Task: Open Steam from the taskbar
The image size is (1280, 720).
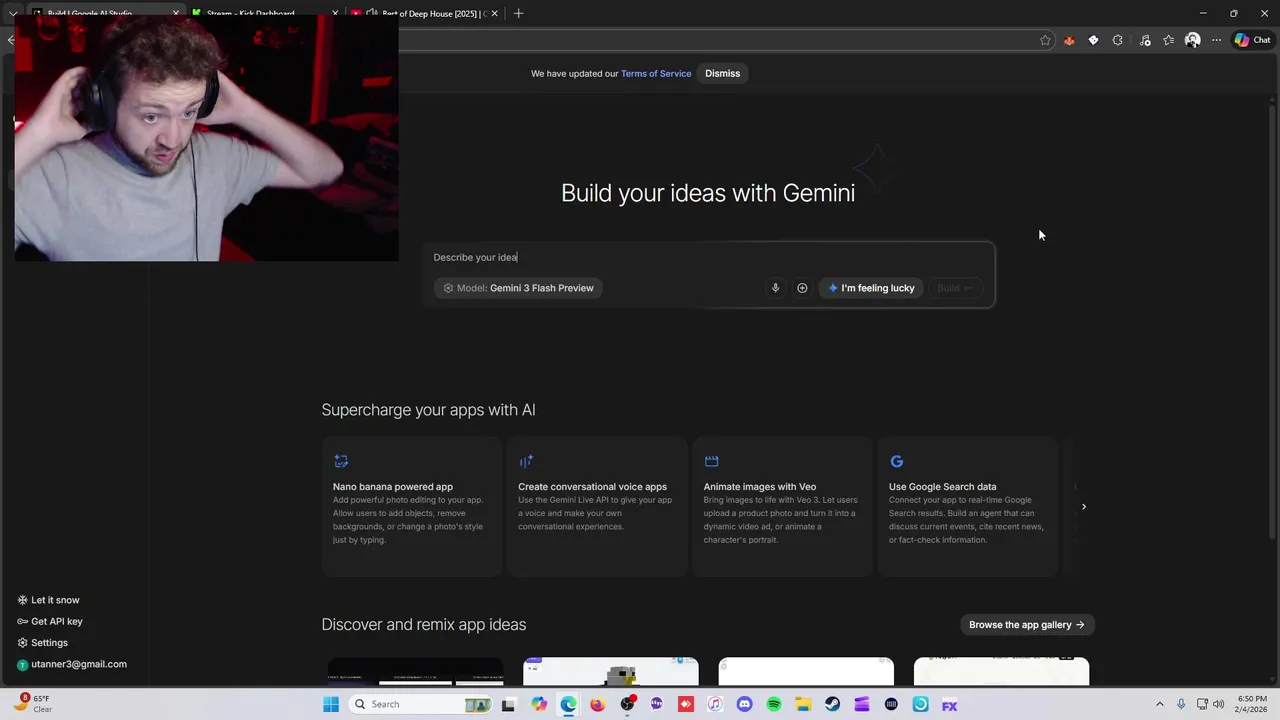Action: tap(832, 704)
